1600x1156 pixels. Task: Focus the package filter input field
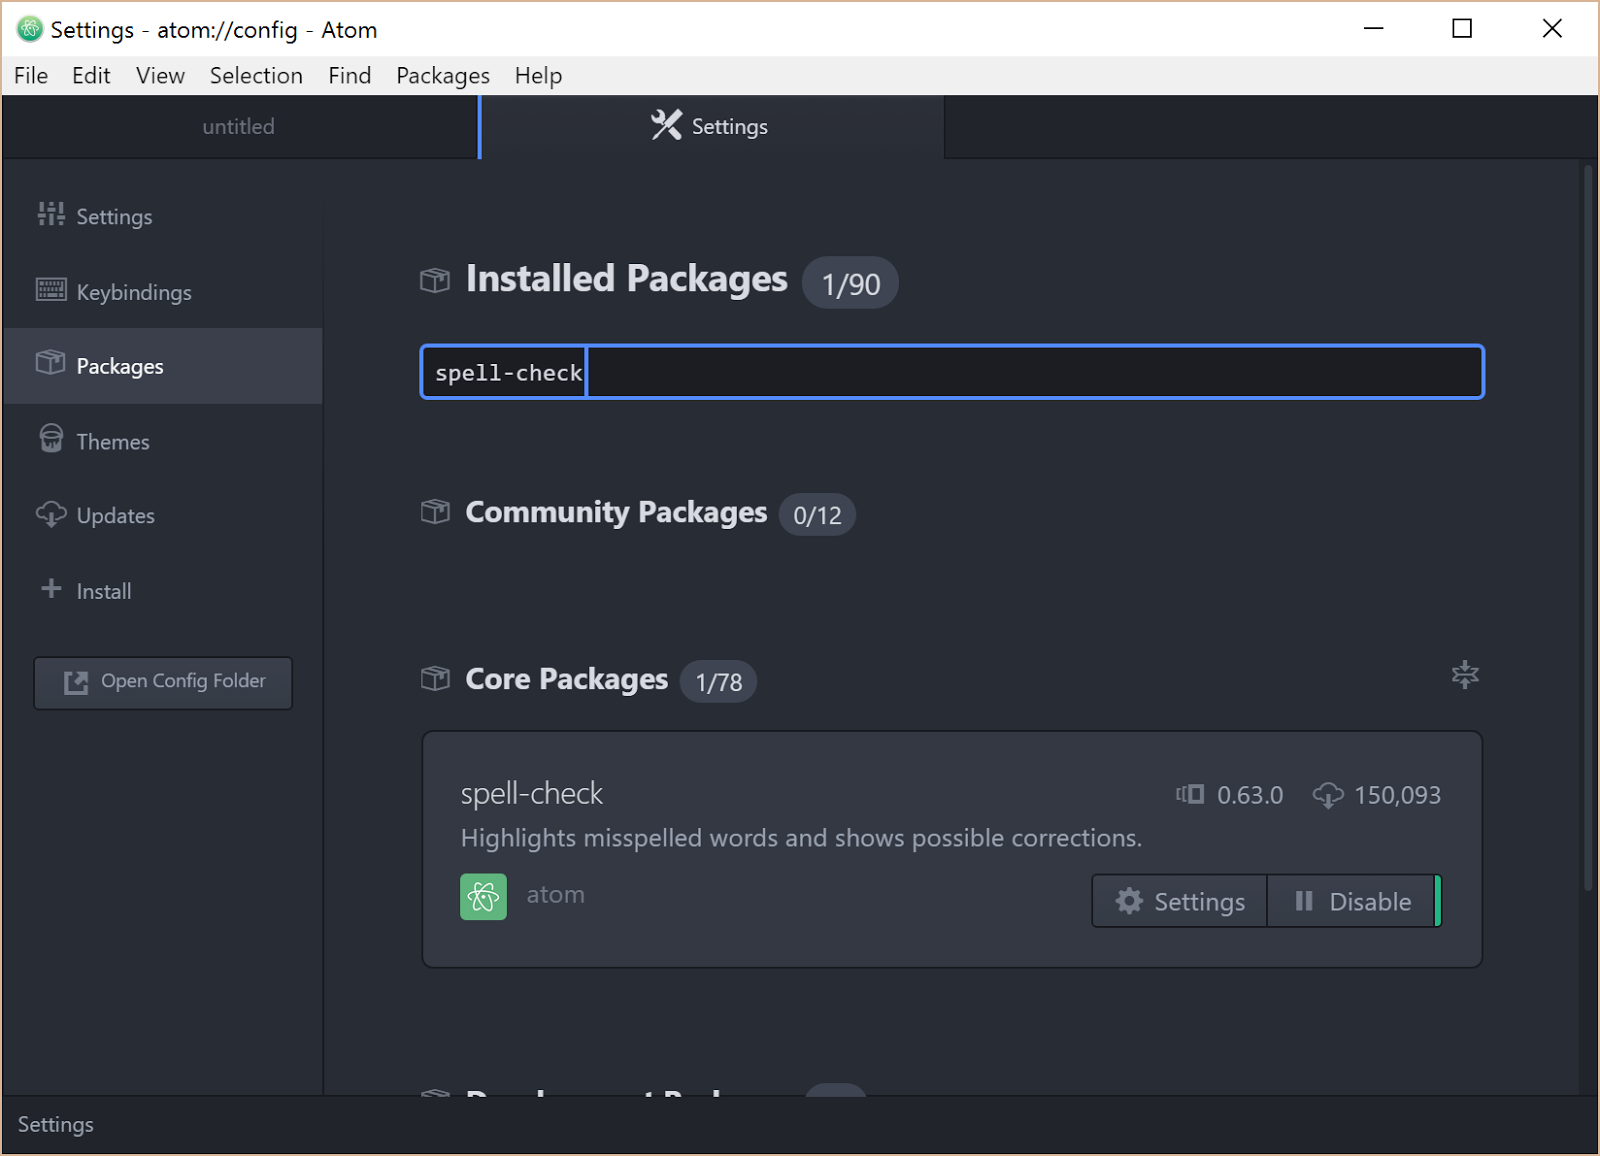952,372
